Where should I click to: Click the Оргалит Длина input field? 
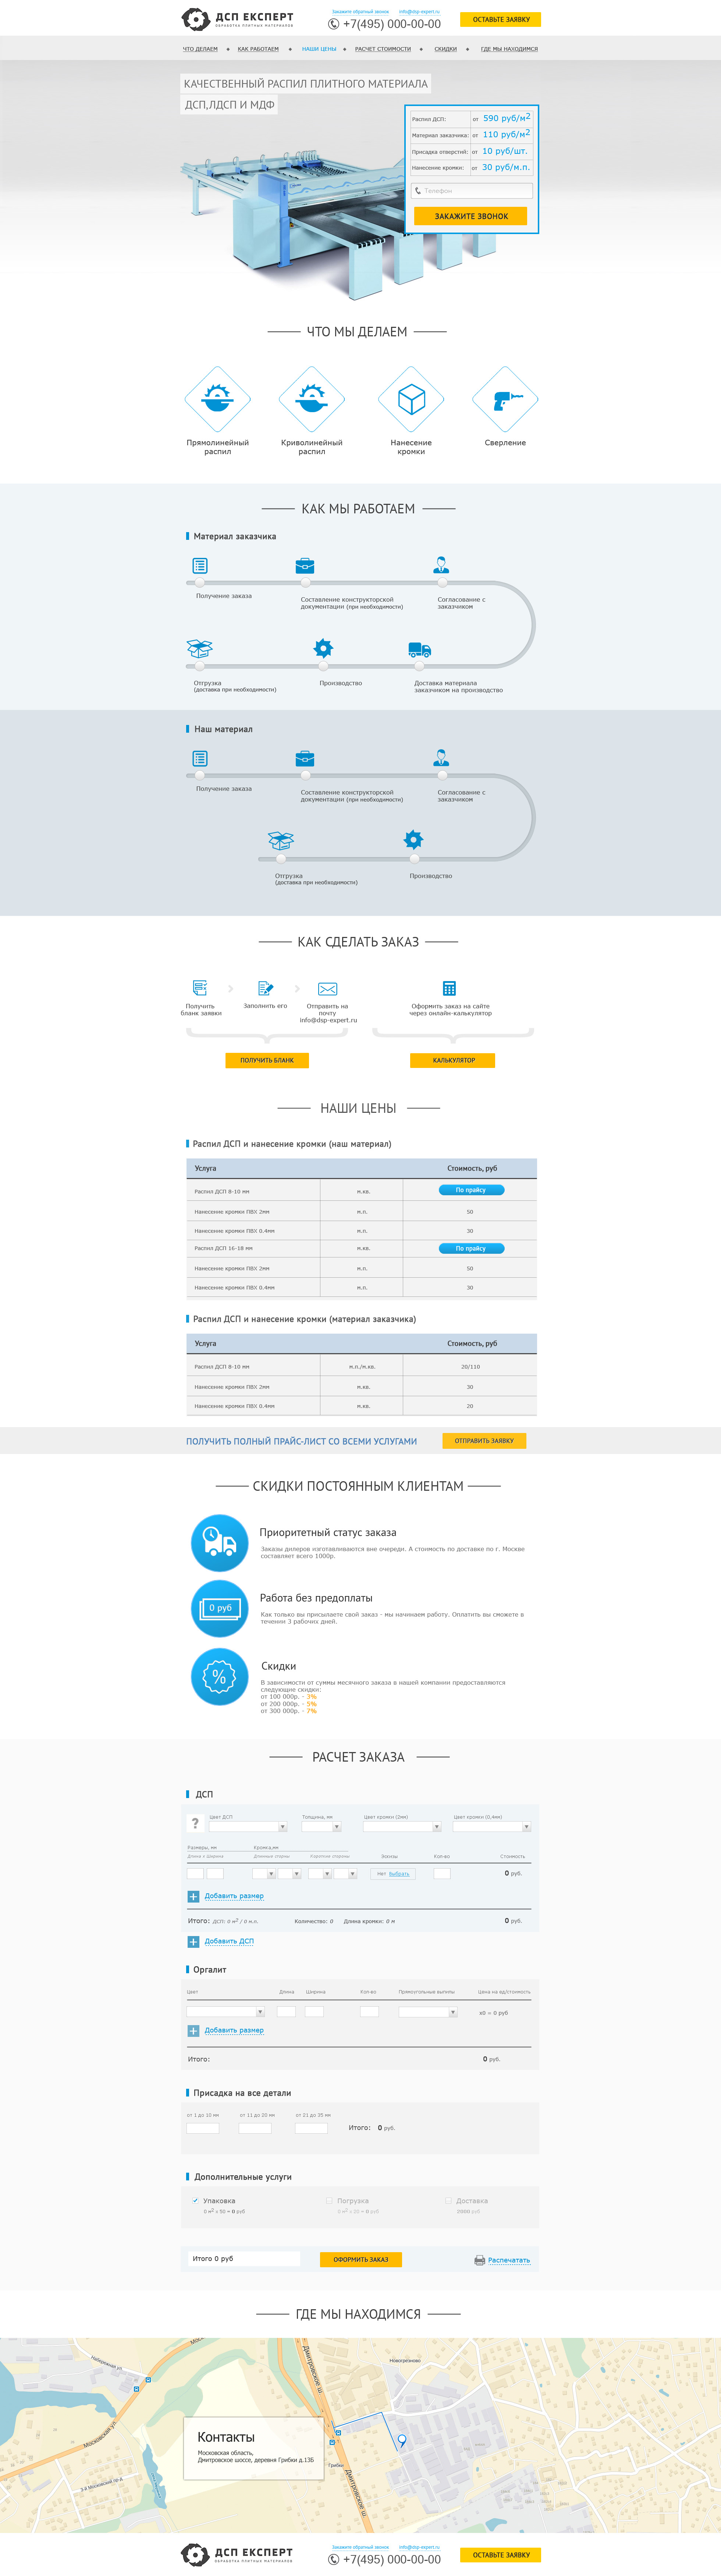click(x=286, y=2012)
